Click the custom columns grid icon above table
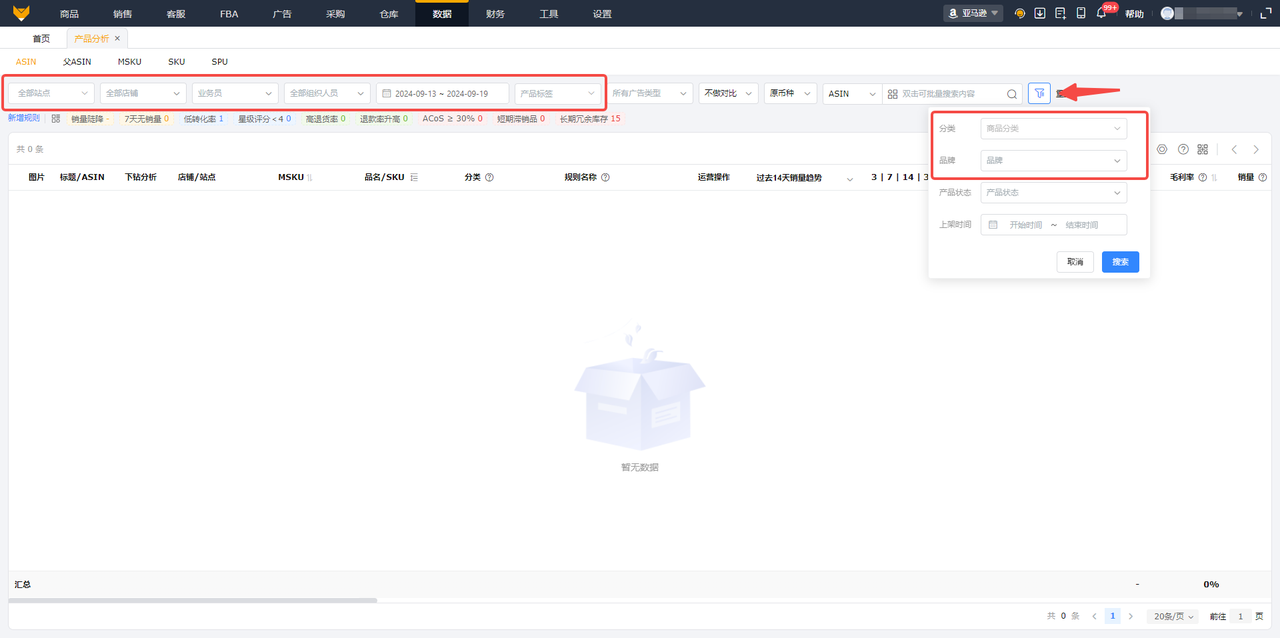Screen dimensions: 1280x638 pos(1203,149)
